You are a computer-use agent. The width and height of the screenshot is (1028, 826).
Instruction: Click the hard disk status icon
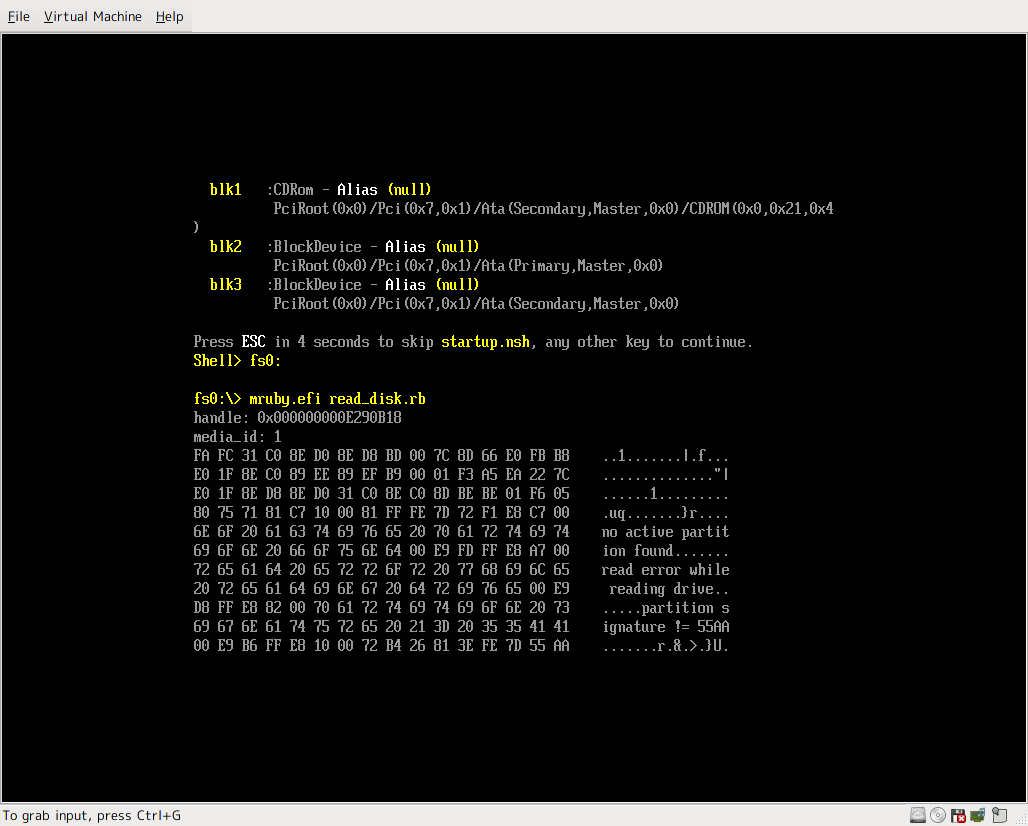(917, 815)
